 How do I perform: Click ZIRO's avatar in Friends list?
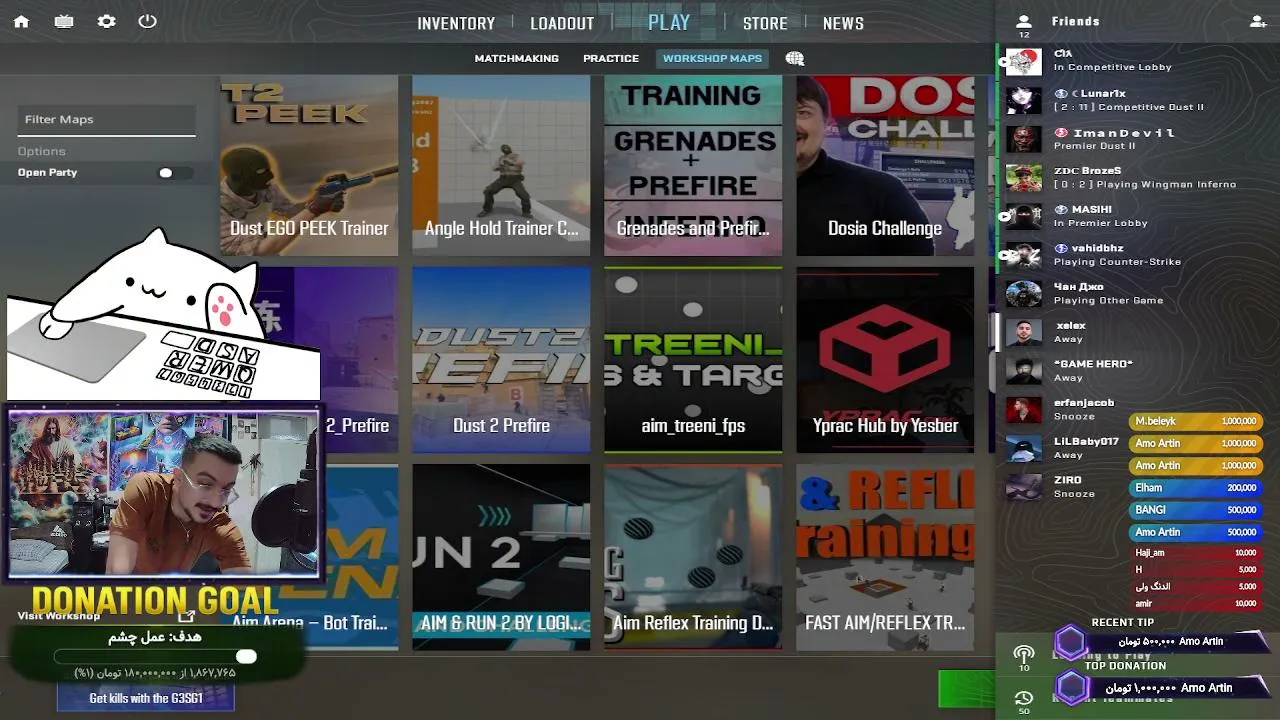tap(1023, 487)
